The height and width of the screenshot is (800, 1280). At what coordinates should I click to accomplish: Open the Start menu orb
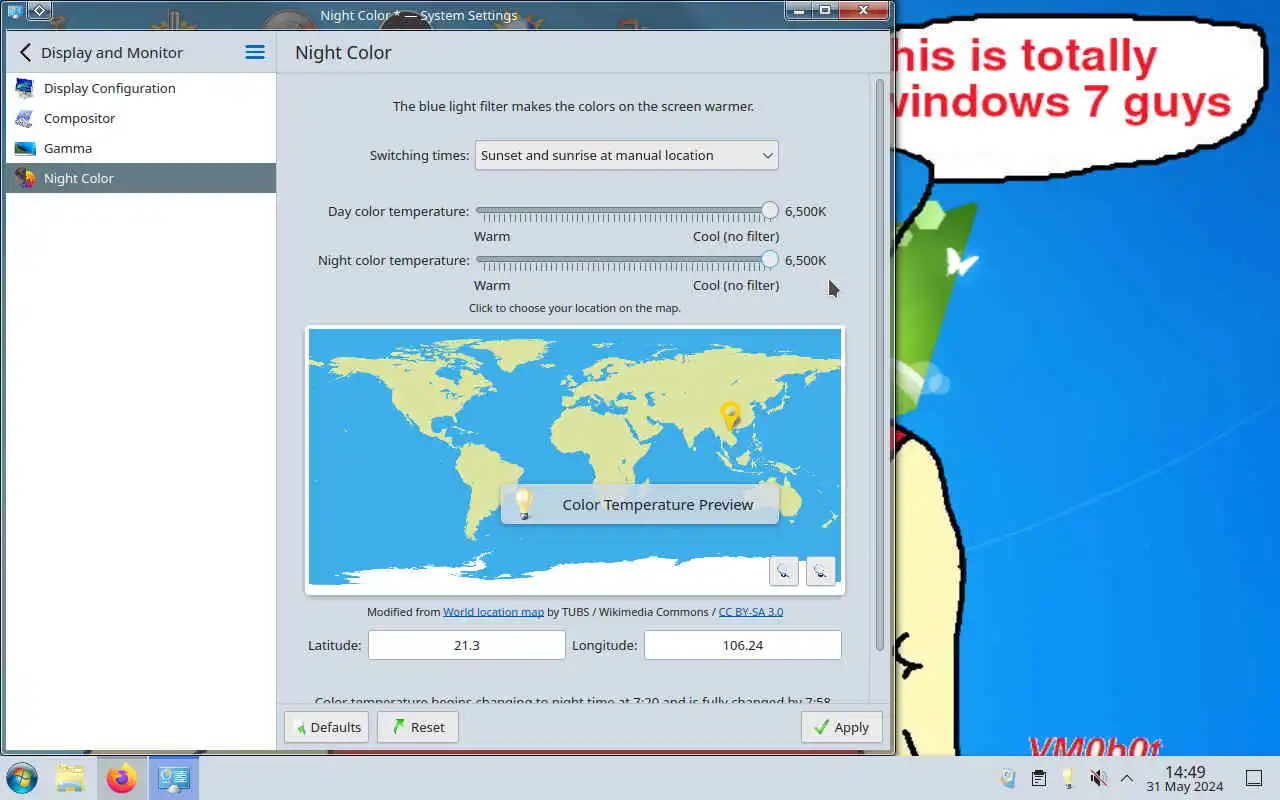click(22, 778)
